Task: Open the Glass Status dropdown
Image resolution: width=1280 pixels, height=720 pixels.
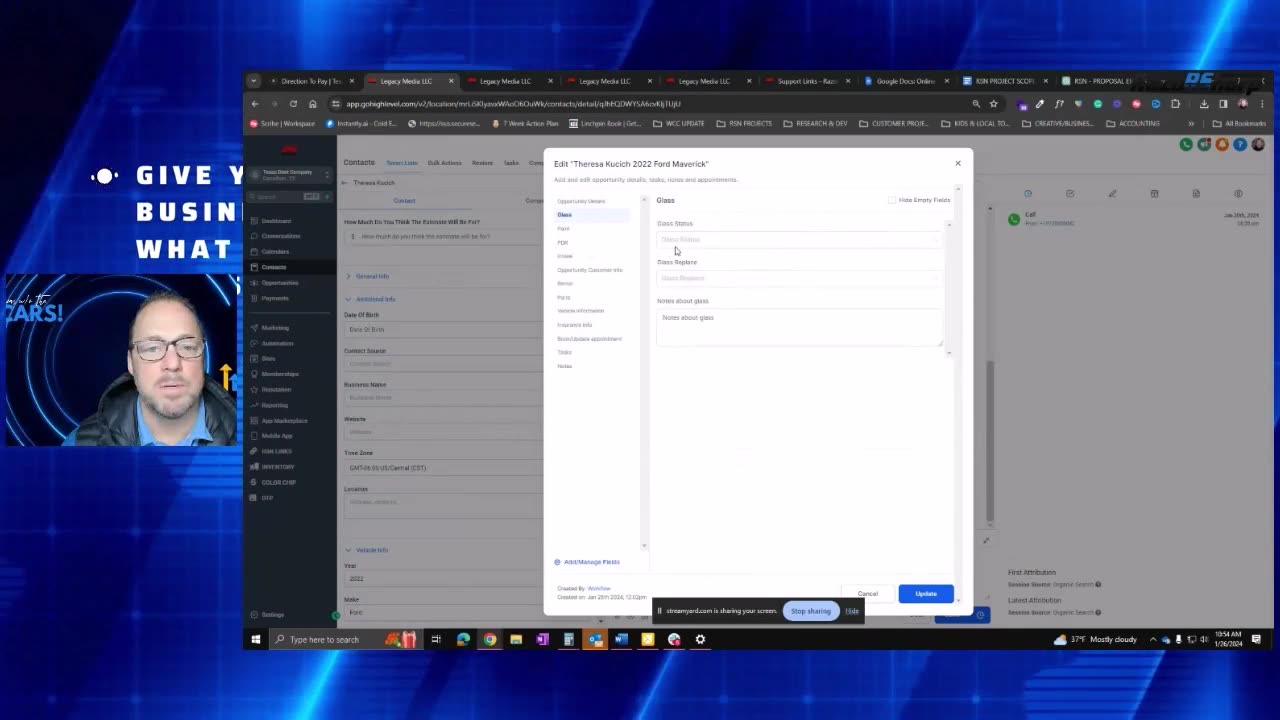Action: click(798, 240)
